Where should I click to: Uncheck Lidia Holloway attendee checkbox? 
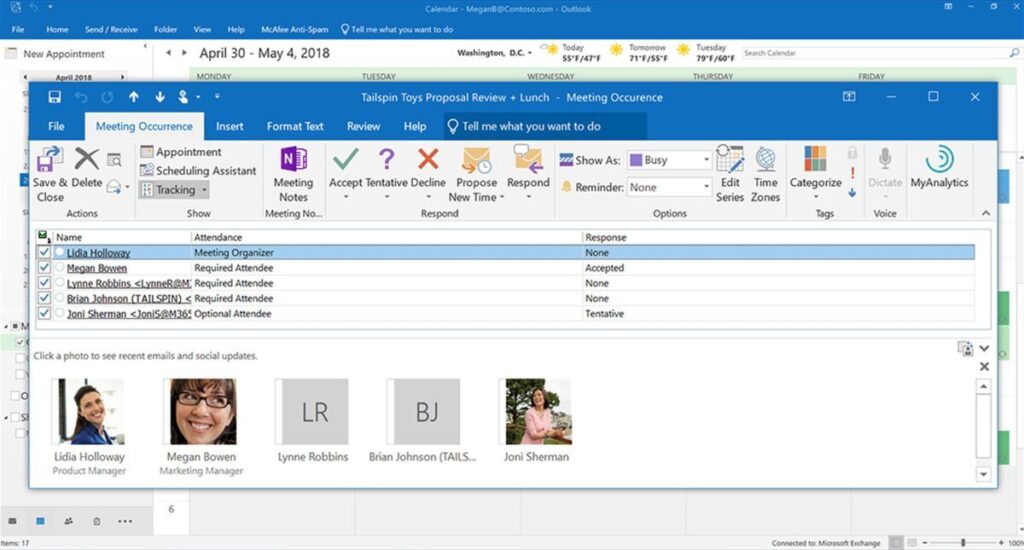coord(44,252)
